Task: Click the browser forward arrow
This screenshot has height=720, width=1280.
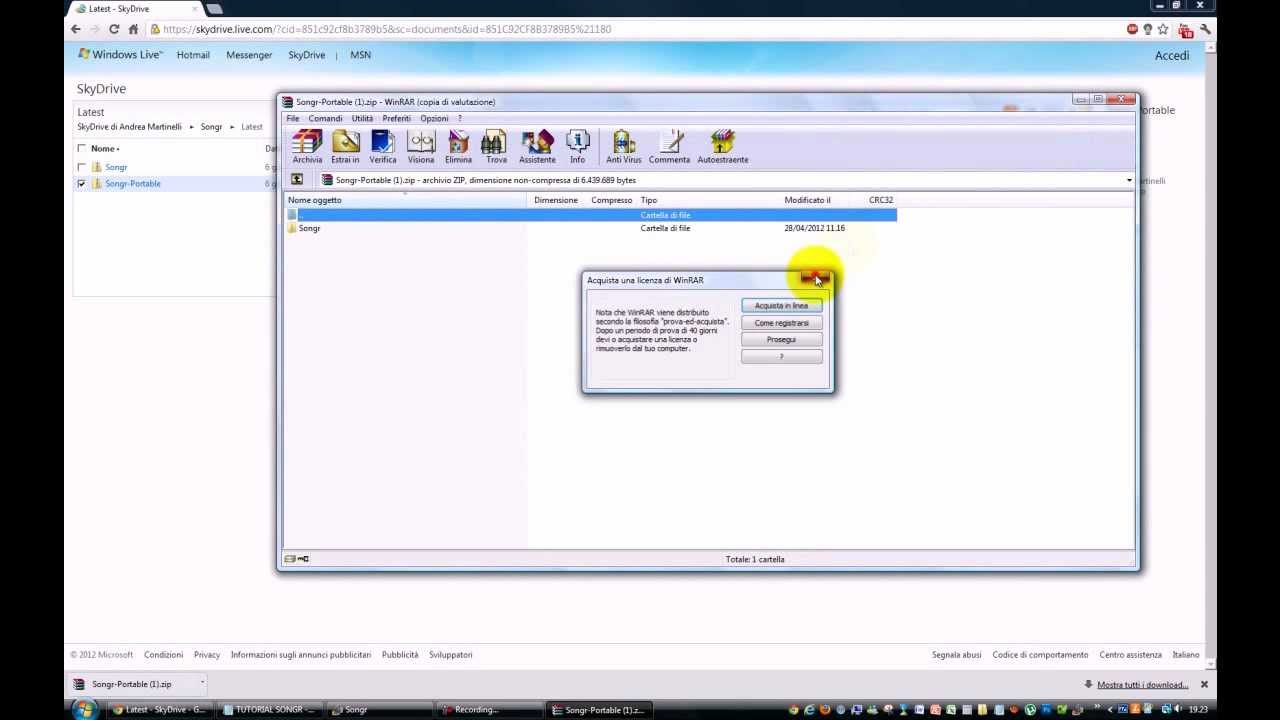Action: click(95, 29)
